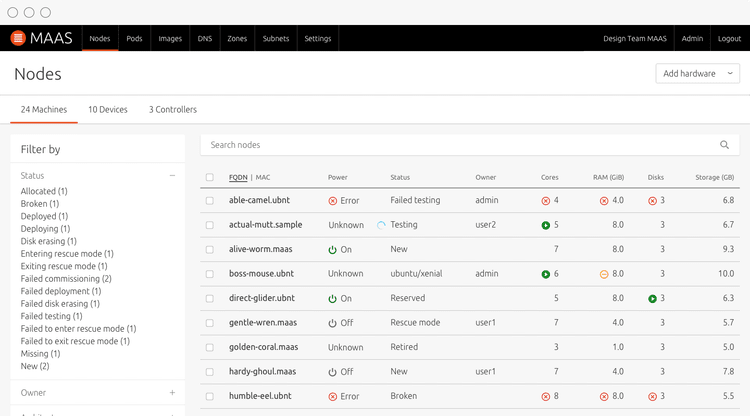The height and width of the screenshot is (416, 750).
Task: Check the alive-worm.maas row checkbox
Action: click(210, 250)
